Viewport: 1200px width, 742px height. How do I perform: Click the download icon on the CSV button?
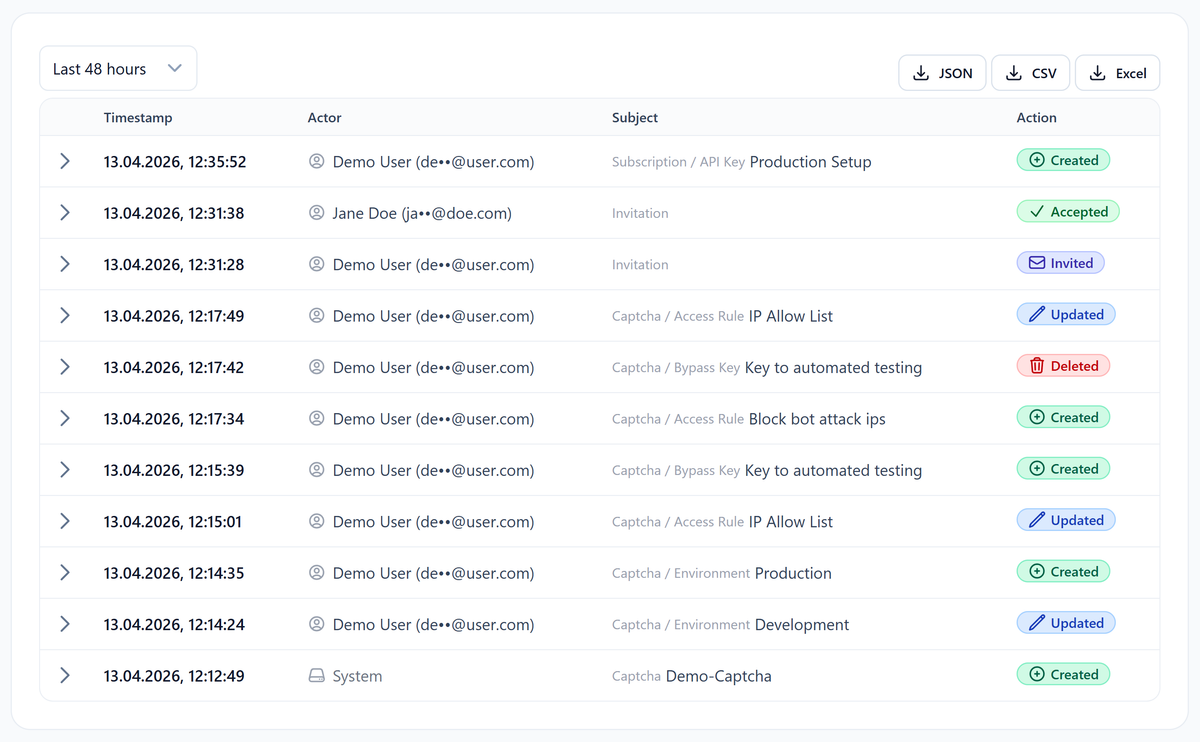(x=1013, y=72)
